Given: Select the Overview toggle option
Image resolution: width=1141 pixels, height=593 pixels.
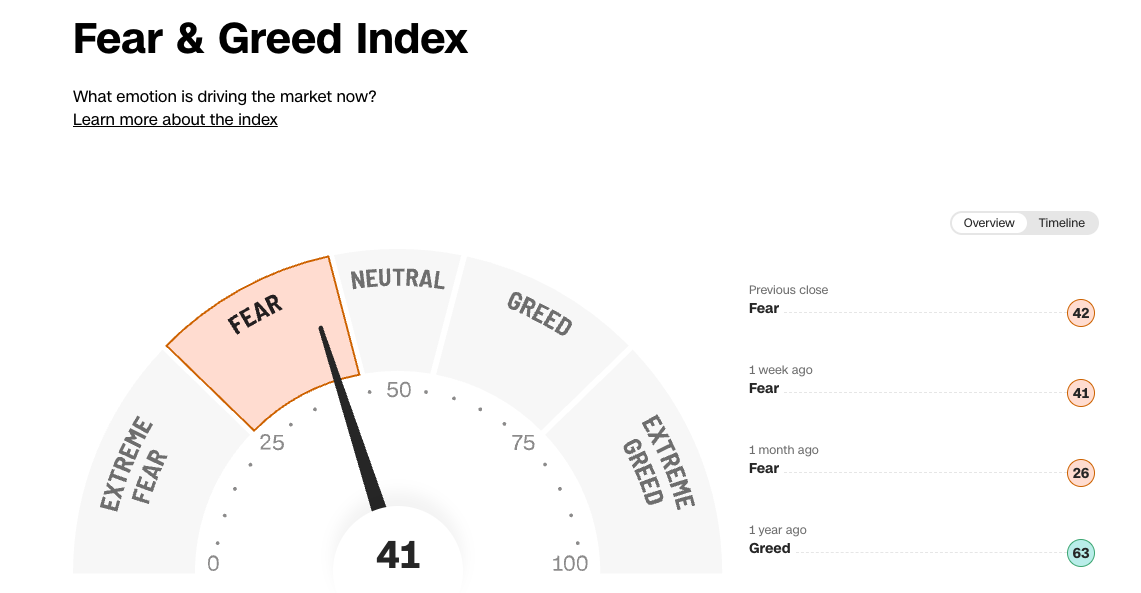Looking at the screenshot, I should [x=989, y=223].
